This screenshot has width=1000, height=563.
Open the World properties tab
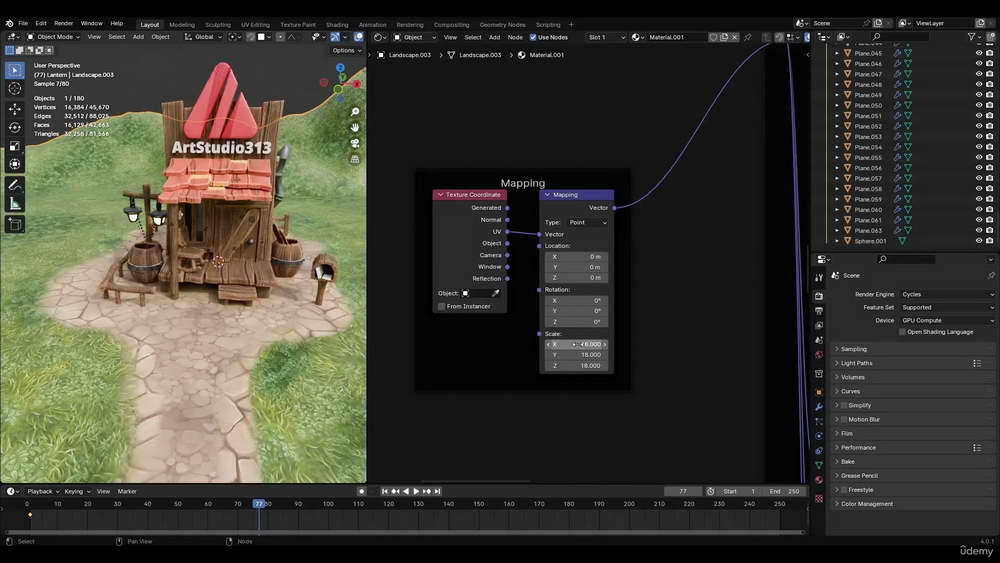coord(819,355)
